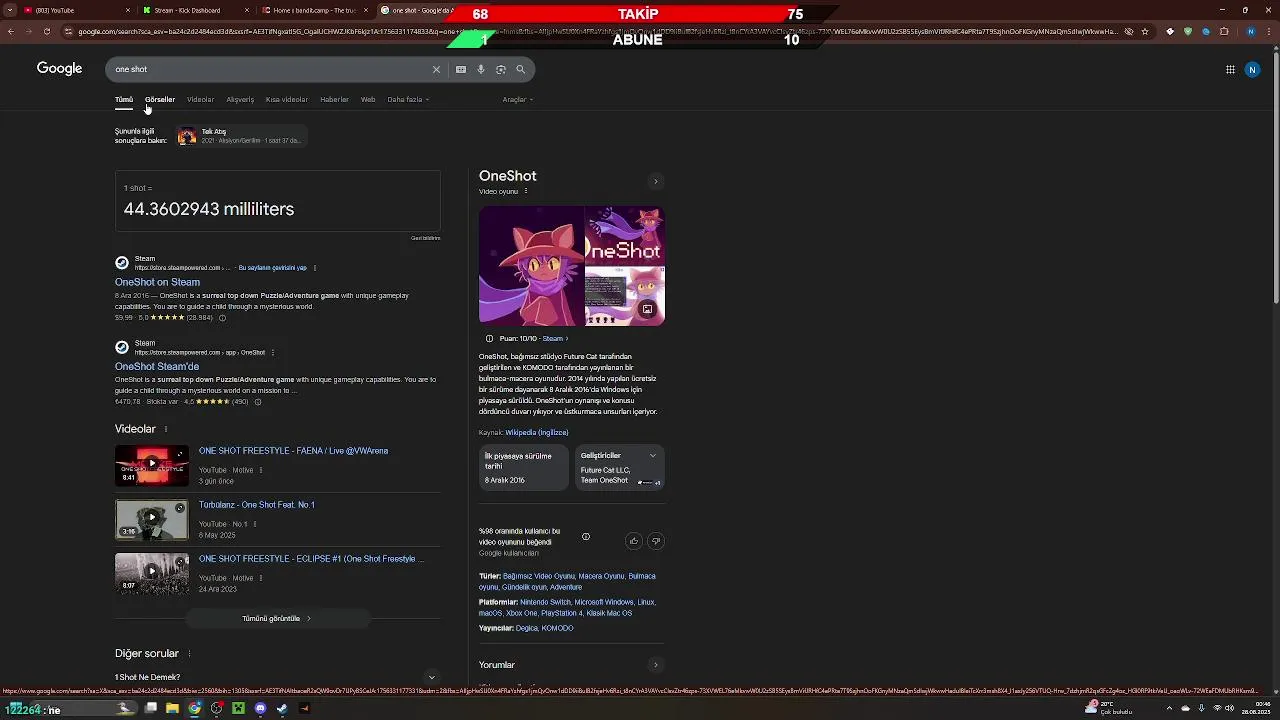This screenshot has height=720, width=1280.
Task: Click Bu sayfanın çevirisini yap link
Action: tap(272, 268)
